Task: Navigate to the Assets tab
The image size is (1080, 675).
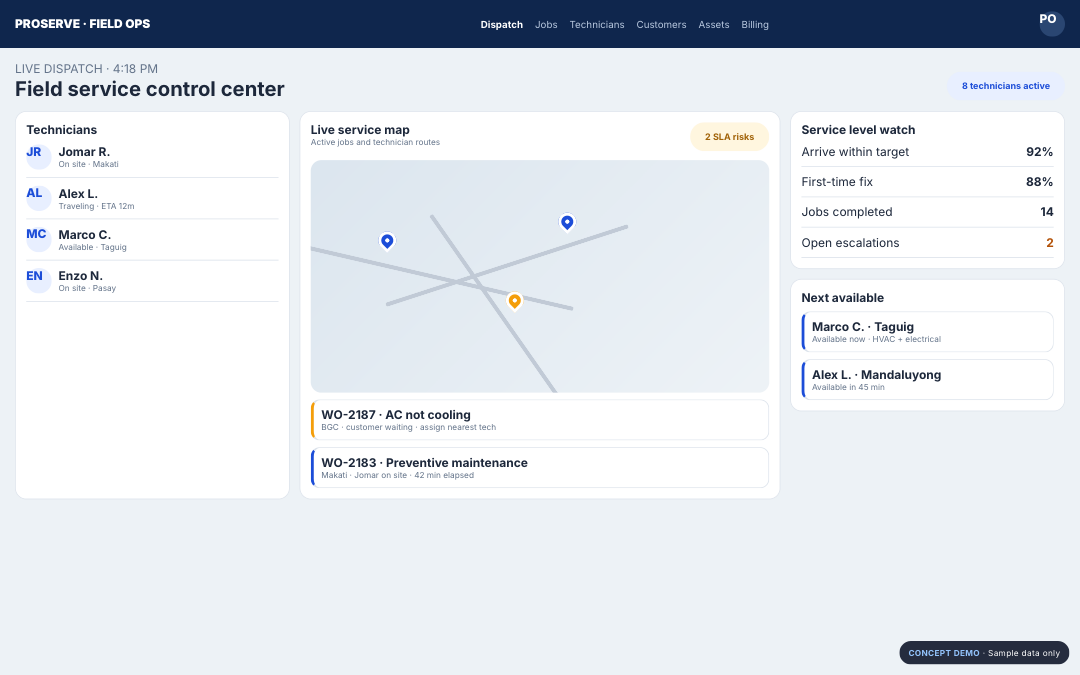Action: [714, 25]
